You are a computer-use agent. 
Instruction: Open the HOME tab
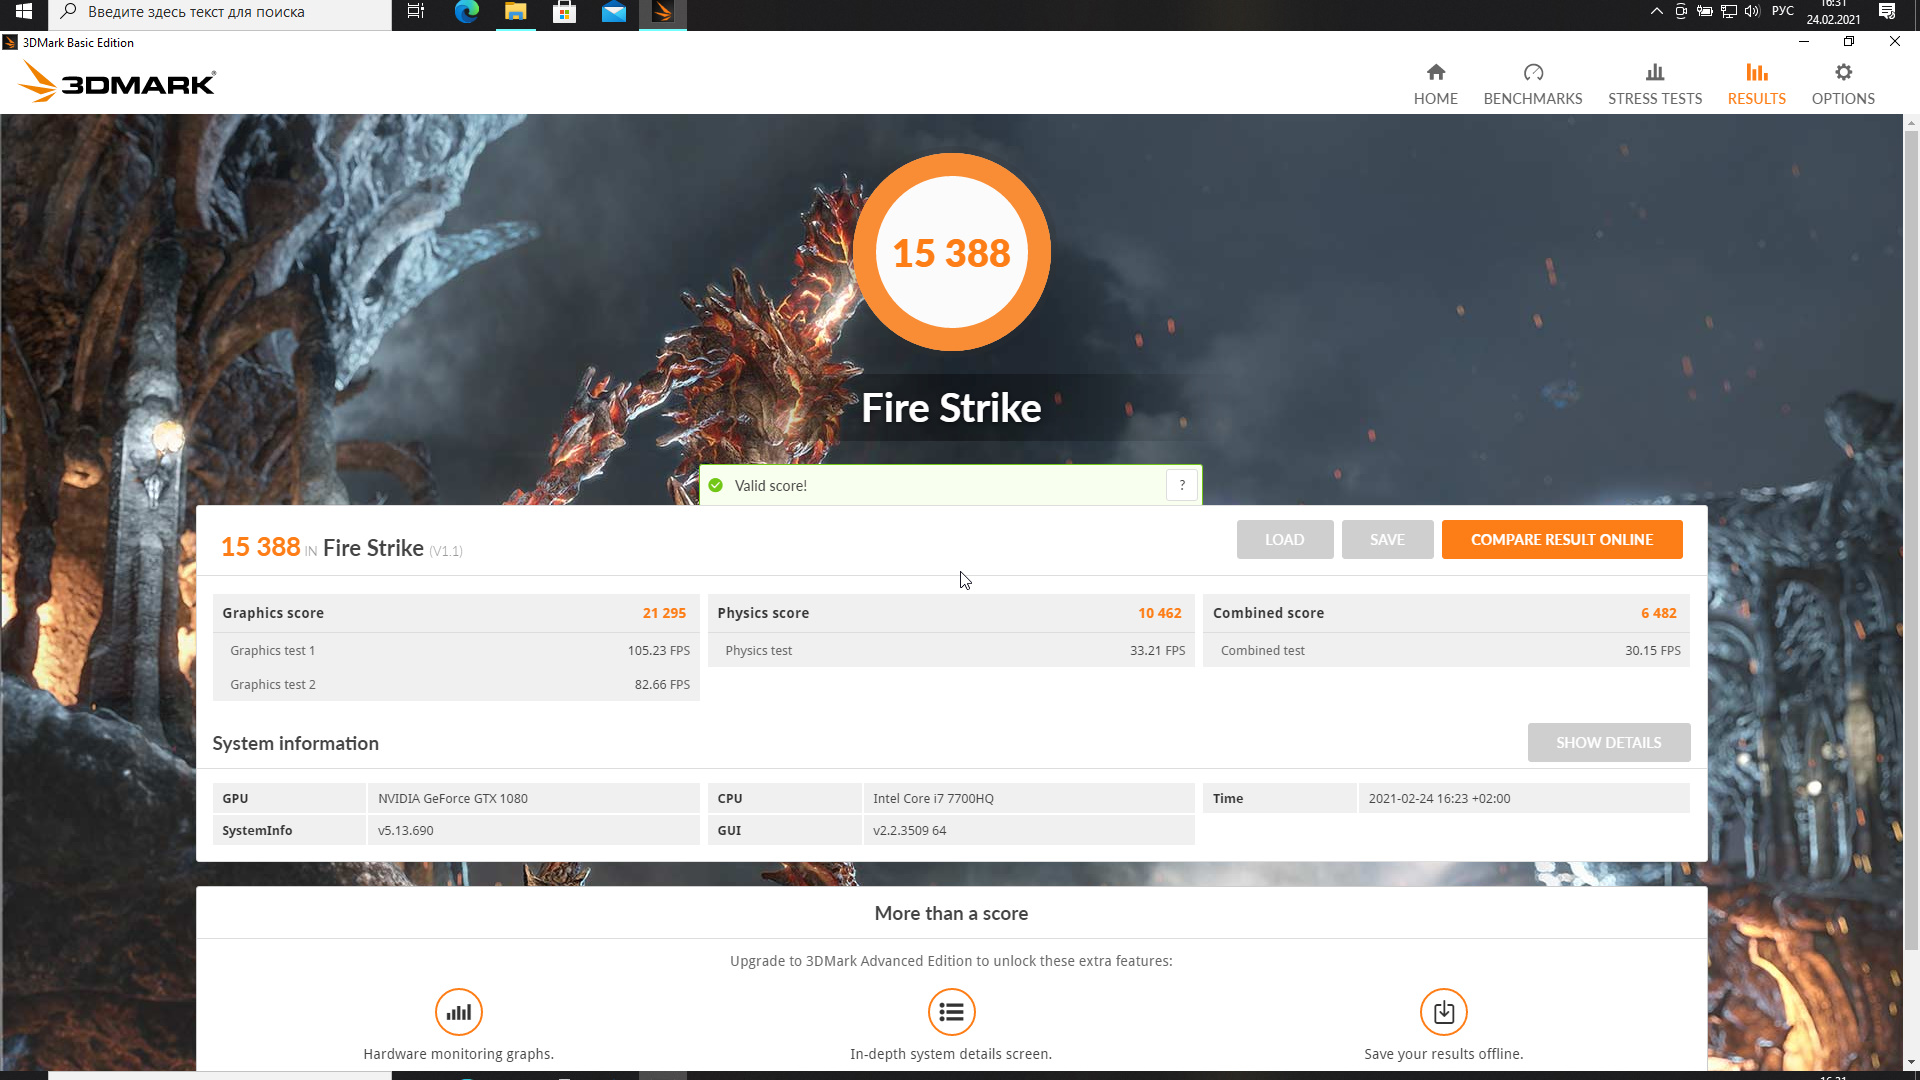point(1435,84)
